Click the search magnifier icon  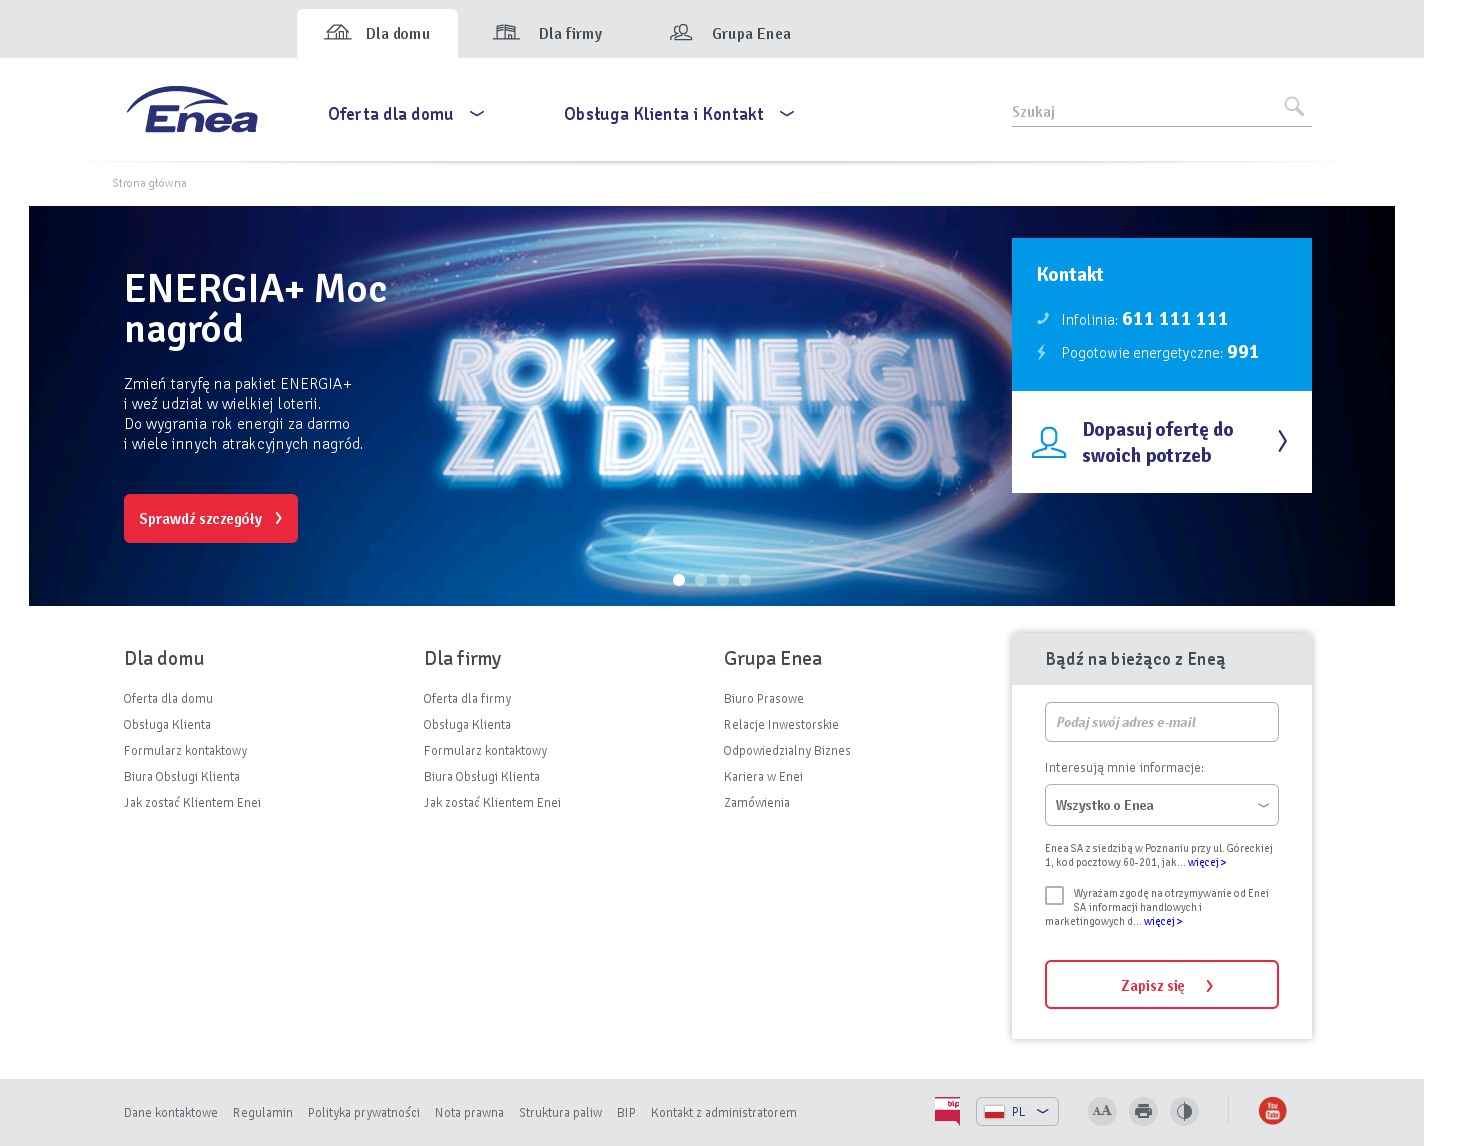[1294, 106]
